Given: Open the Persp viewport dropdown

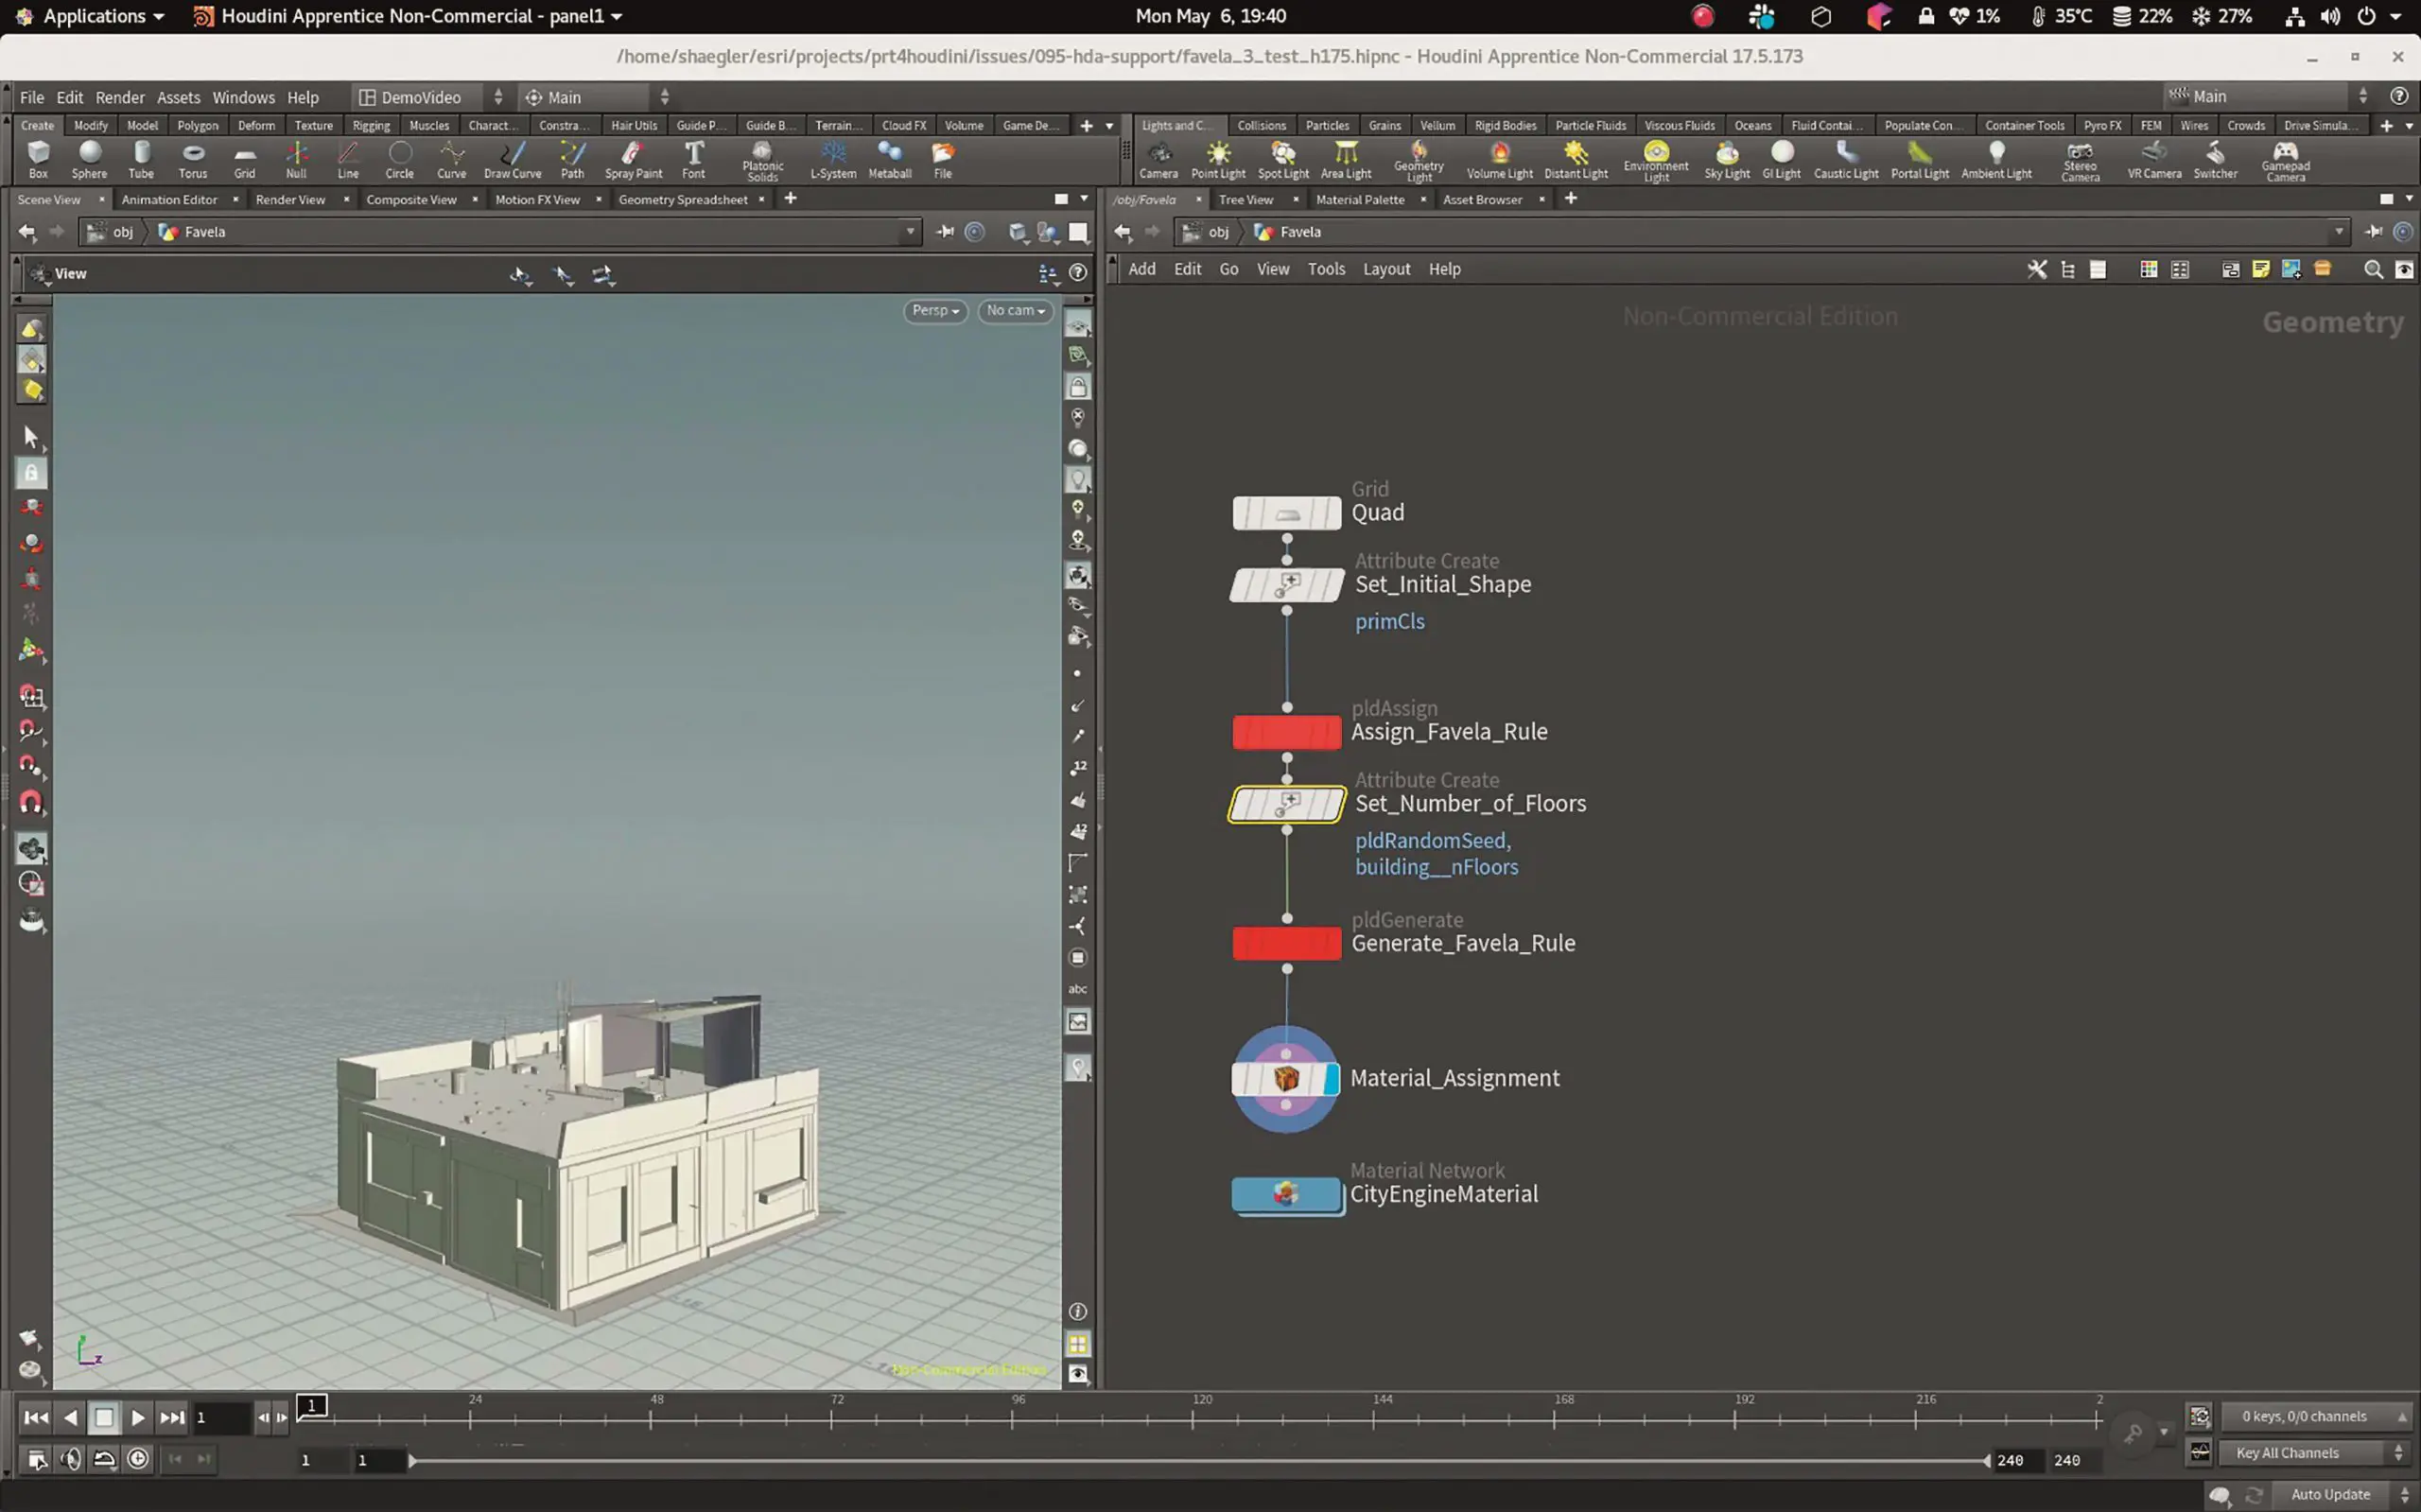Looking at the screenshot, I should tap(935, 311).
